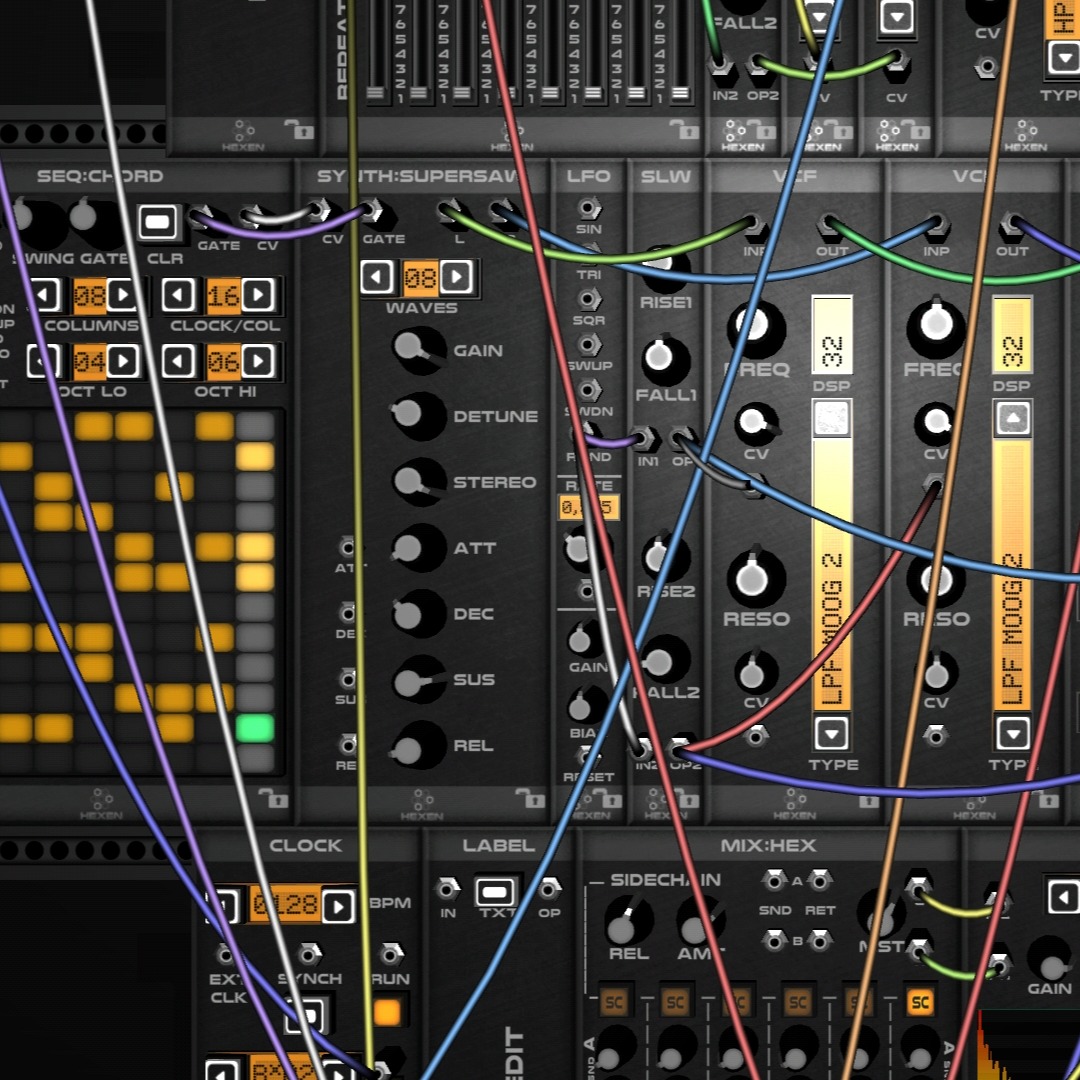Click the CLOCK RUN jack
1080x1080 pixels.
click(391, 955)
